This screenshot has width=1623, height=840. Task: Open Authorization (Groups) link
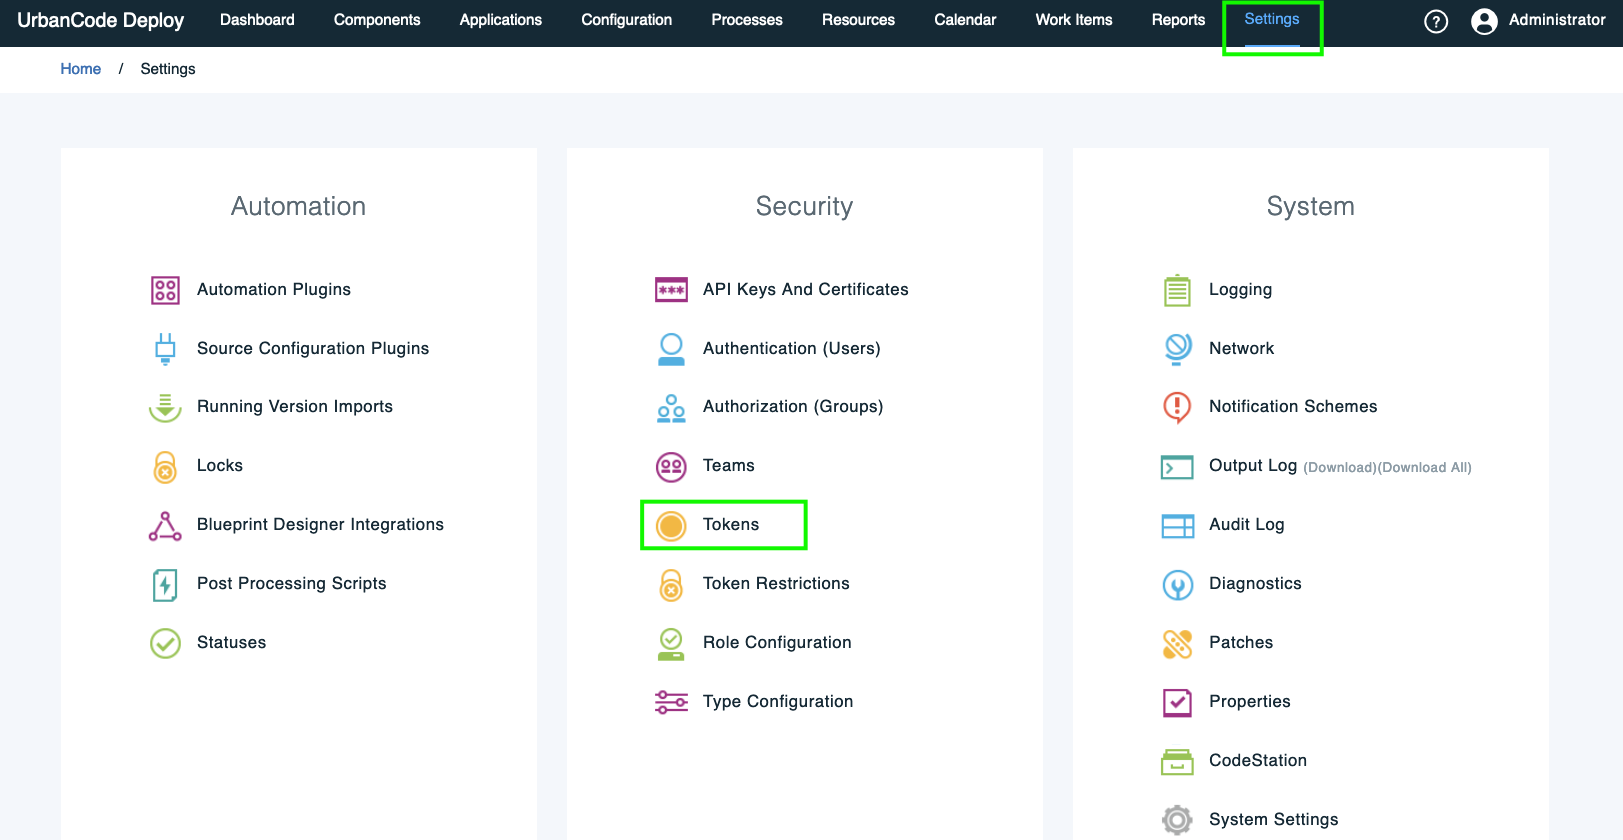point(793,407)
